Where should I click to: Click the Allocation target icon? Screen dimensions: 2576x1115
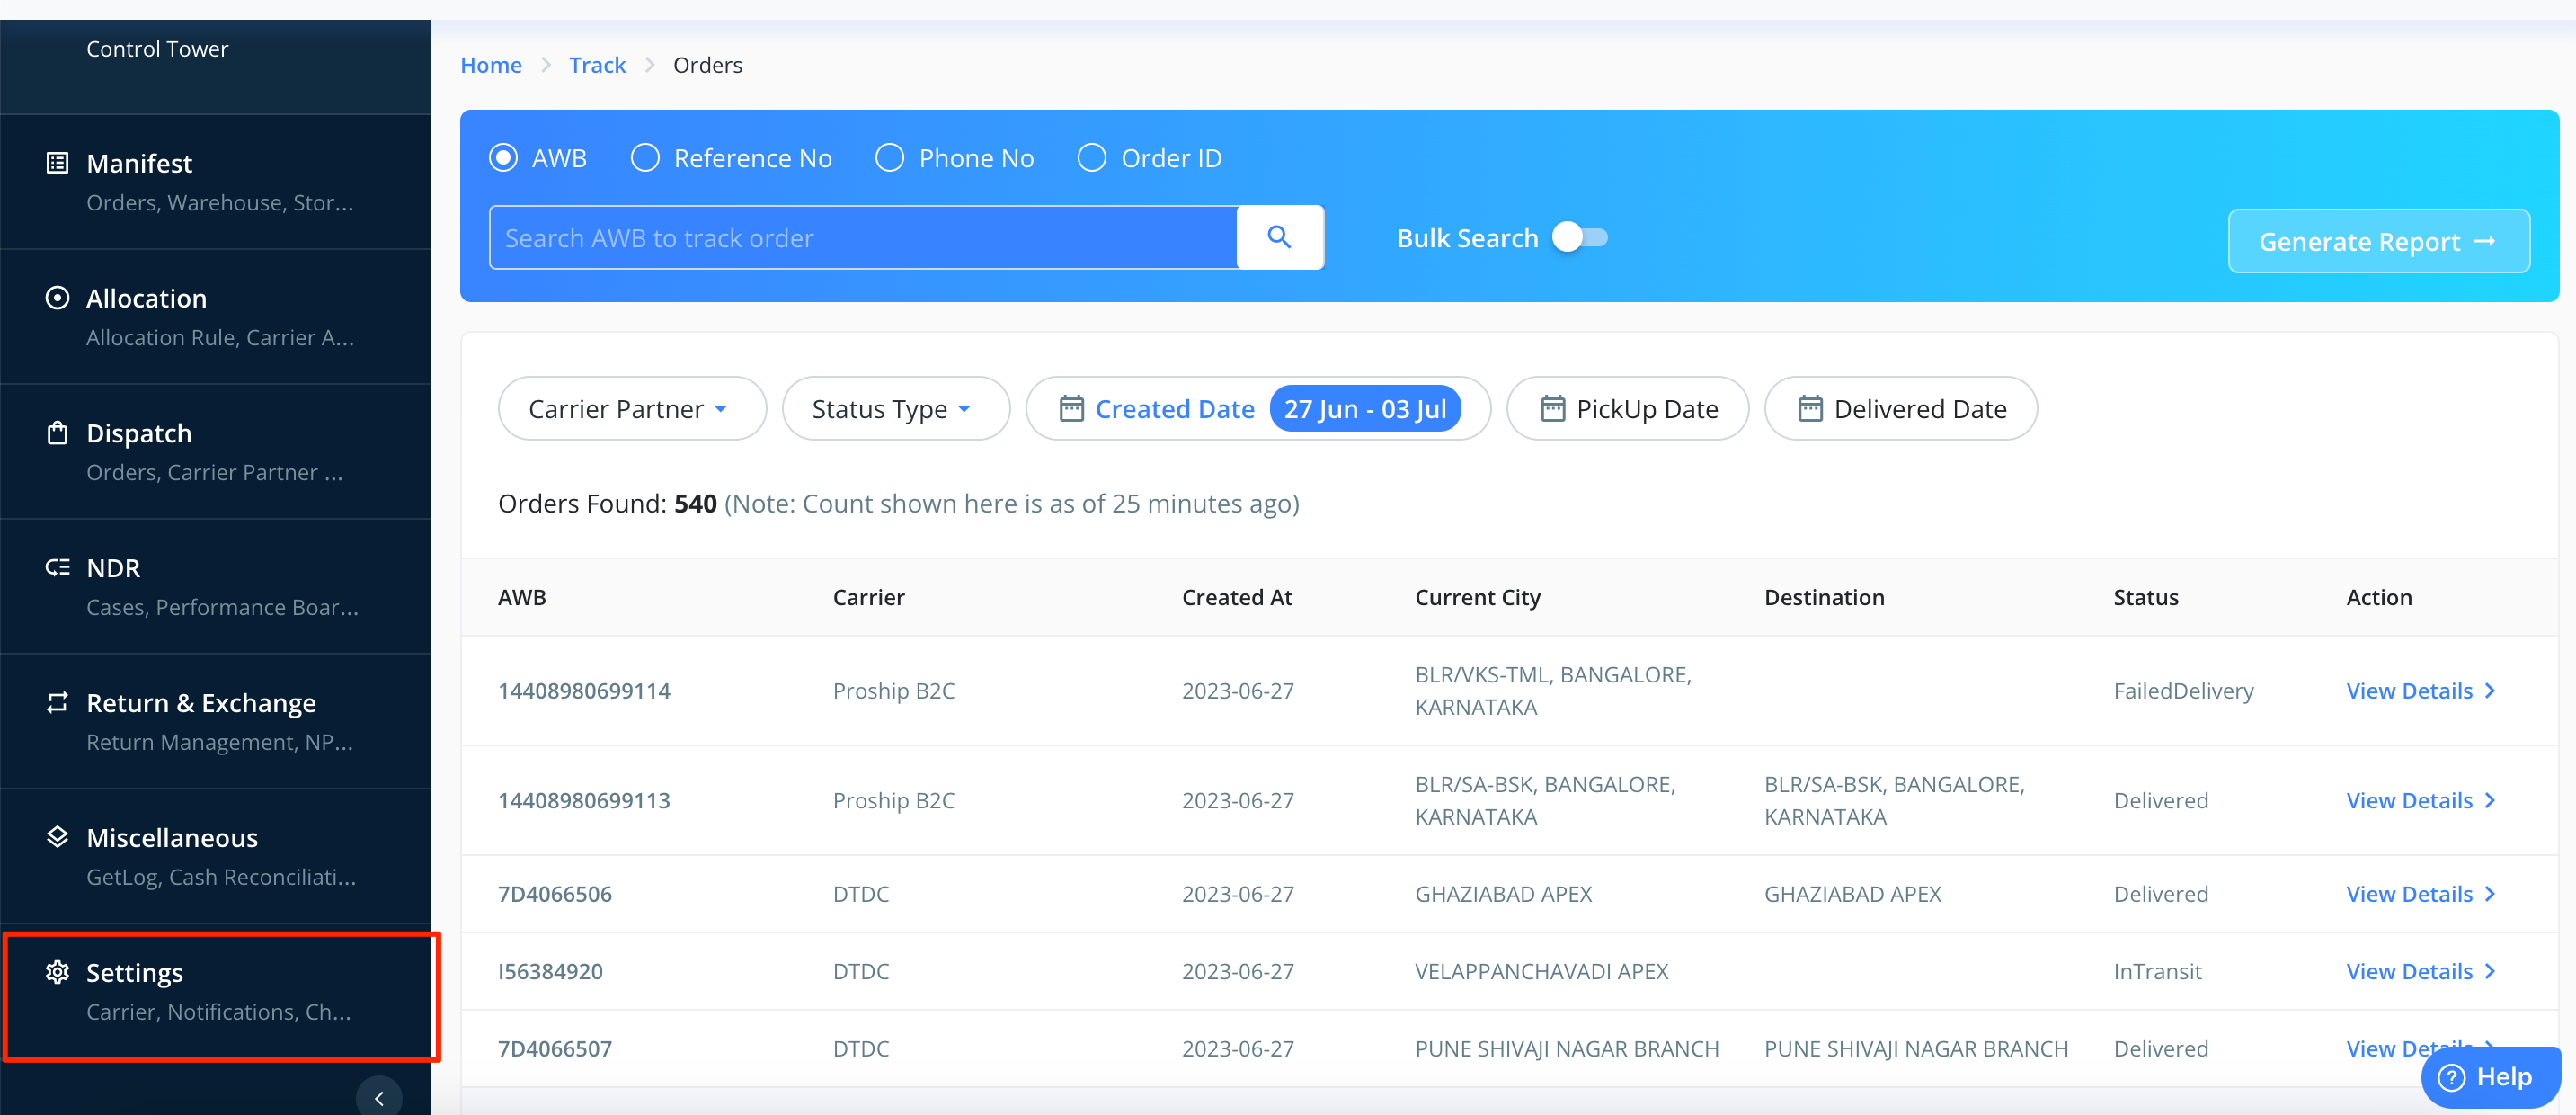tap(57, 298)
